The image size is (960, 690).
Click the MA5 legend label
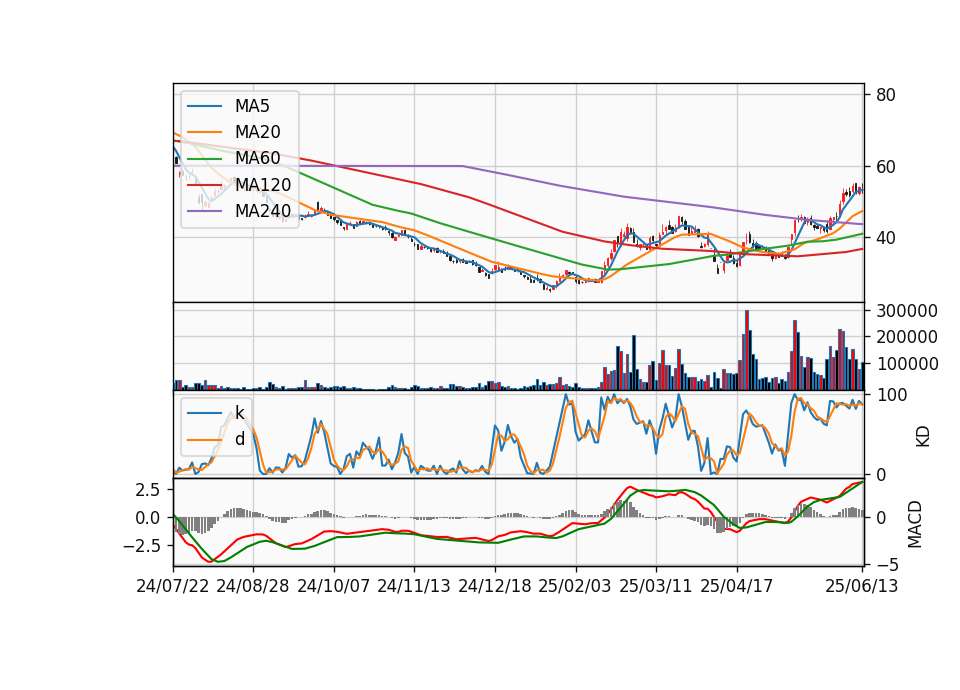pos(252,106)
